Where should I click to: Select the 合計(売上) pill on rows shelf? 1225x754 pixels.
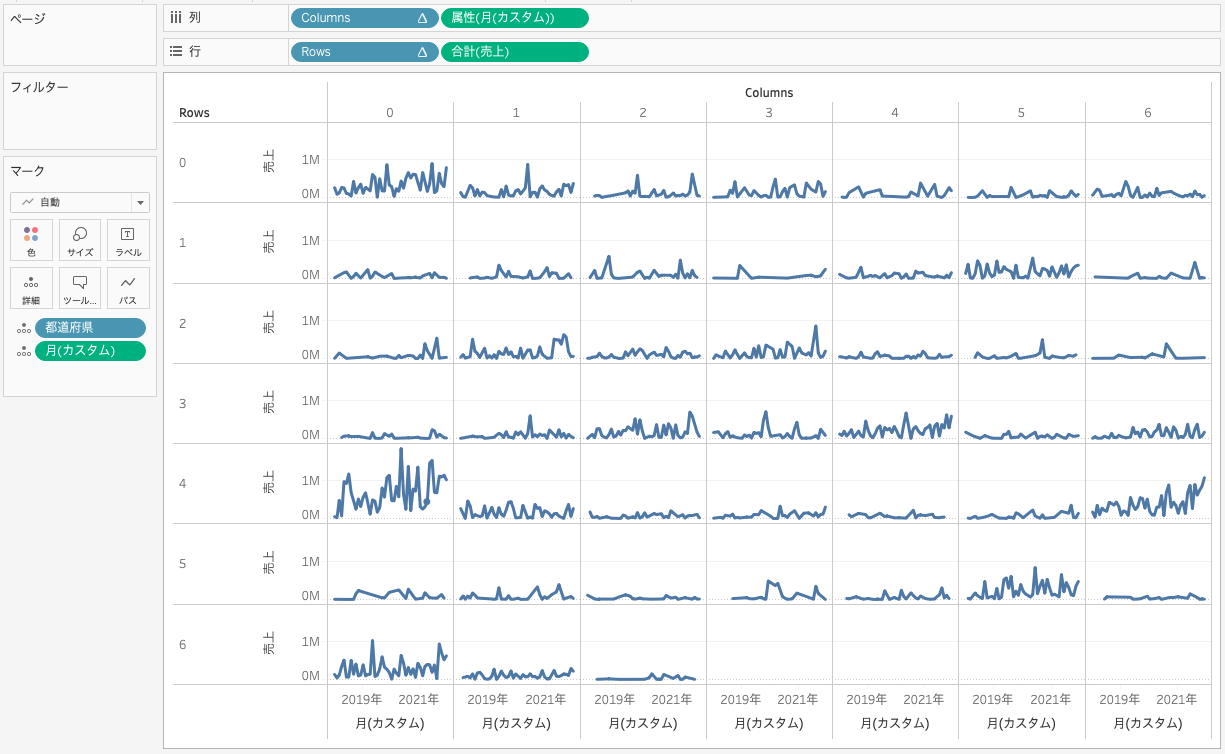(x=514, y=52)
